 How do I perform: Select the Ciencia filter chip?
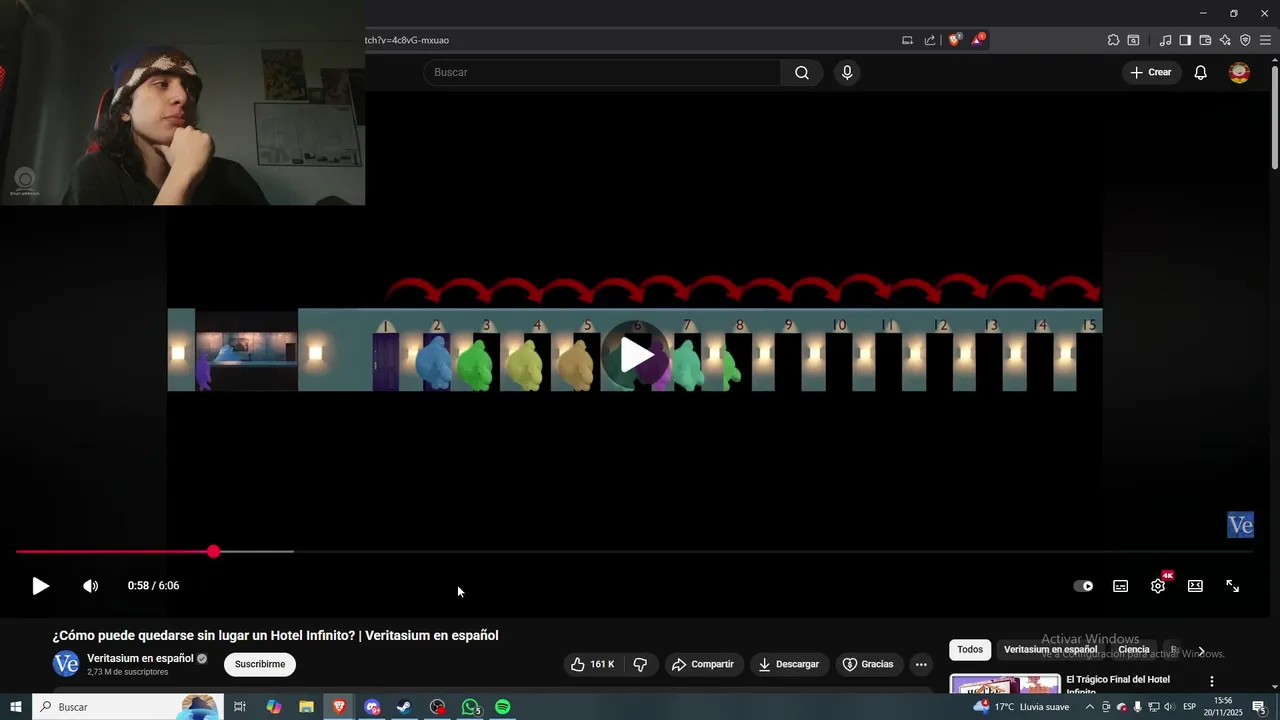tap(1134, 650)
